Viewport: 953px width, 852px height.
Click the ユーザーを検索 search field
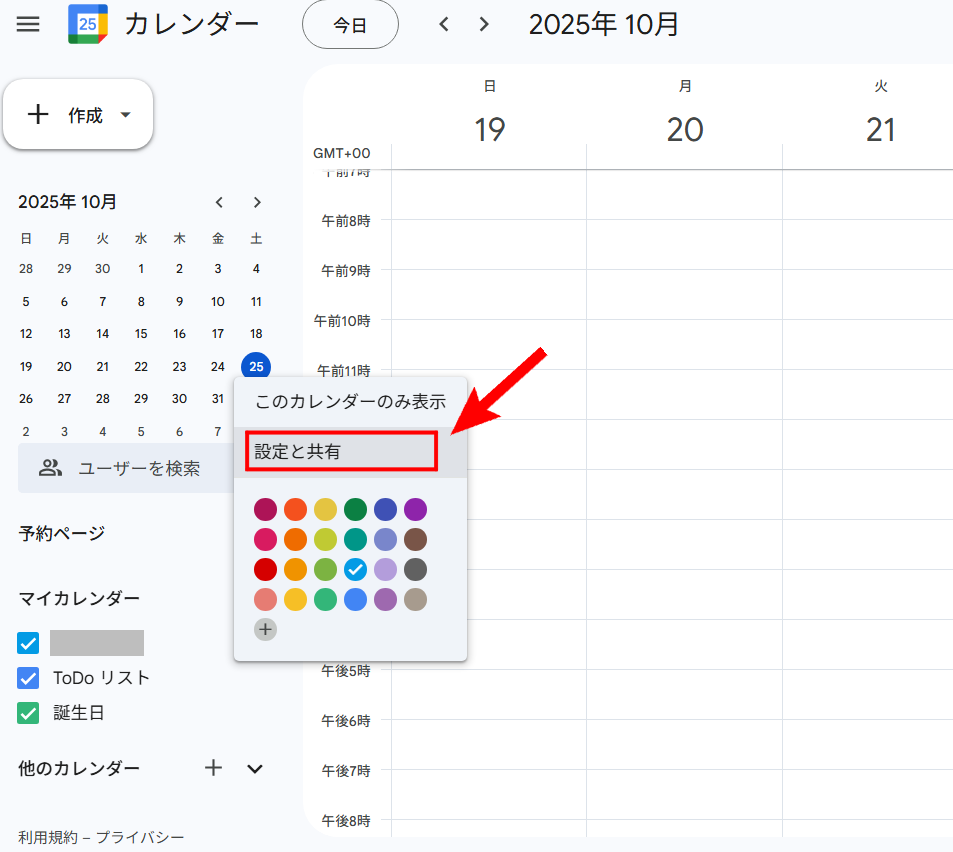pos(125,468)
